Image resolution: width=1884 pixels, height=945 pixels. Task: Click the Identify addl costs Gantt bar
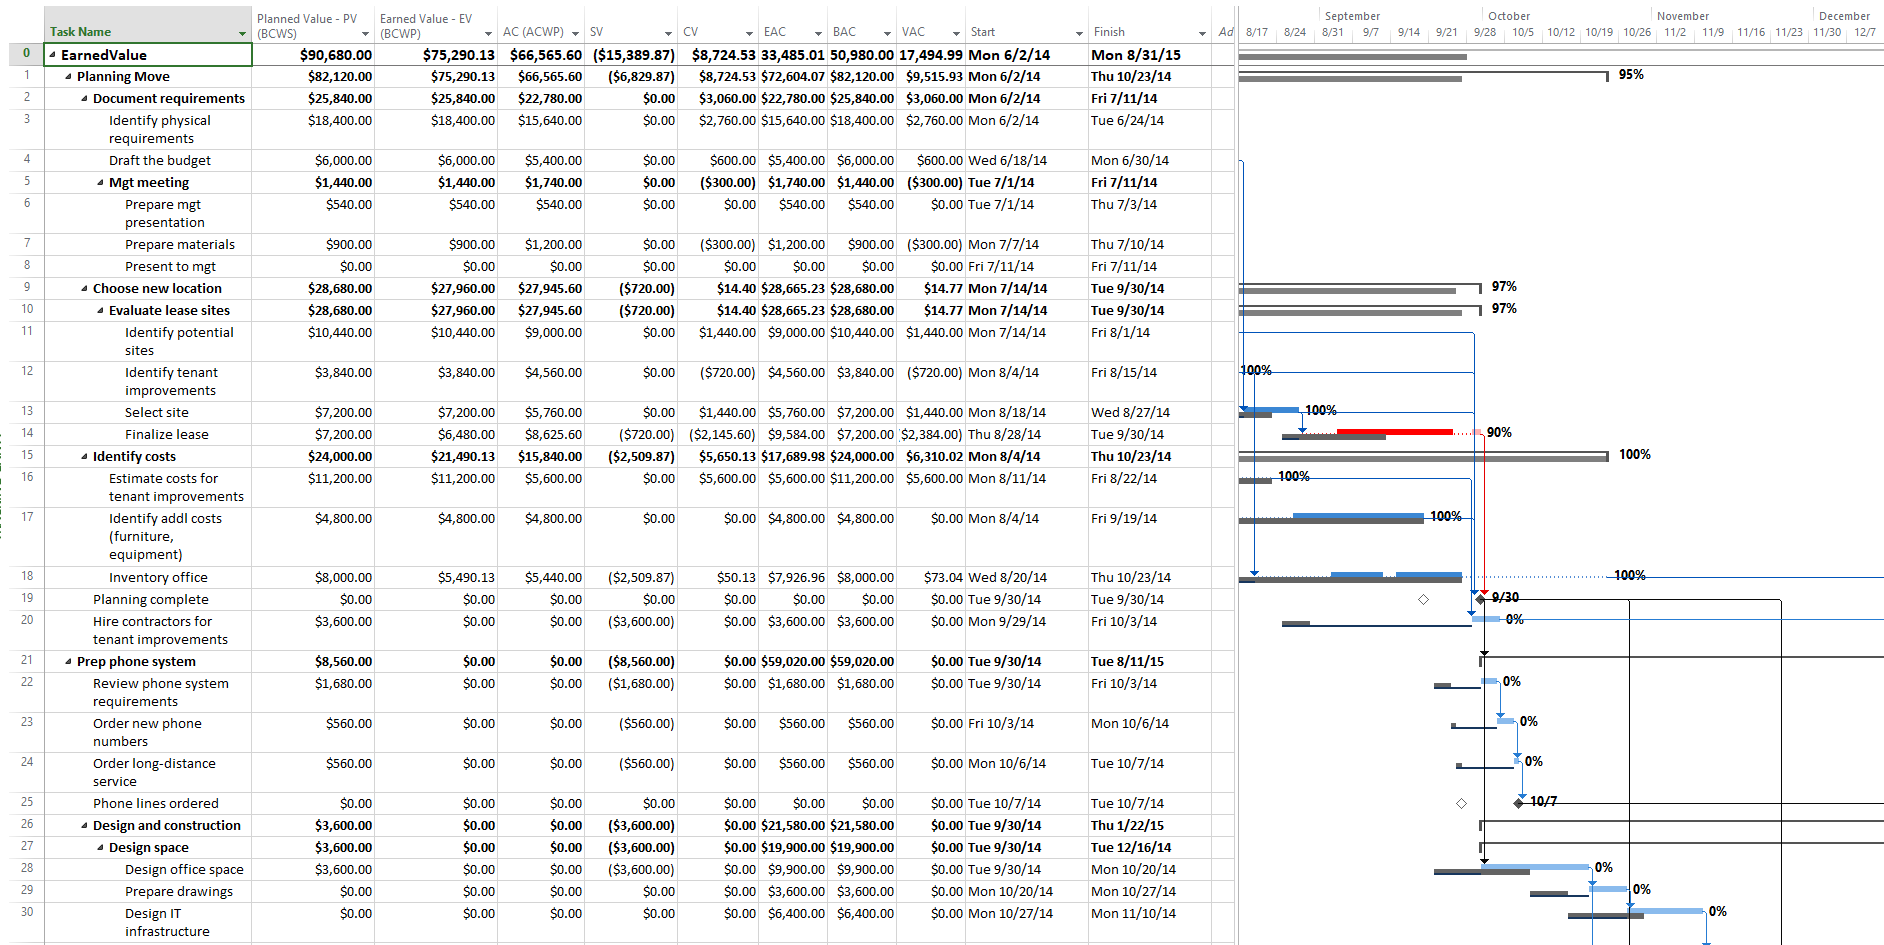tap(1358, 516)
